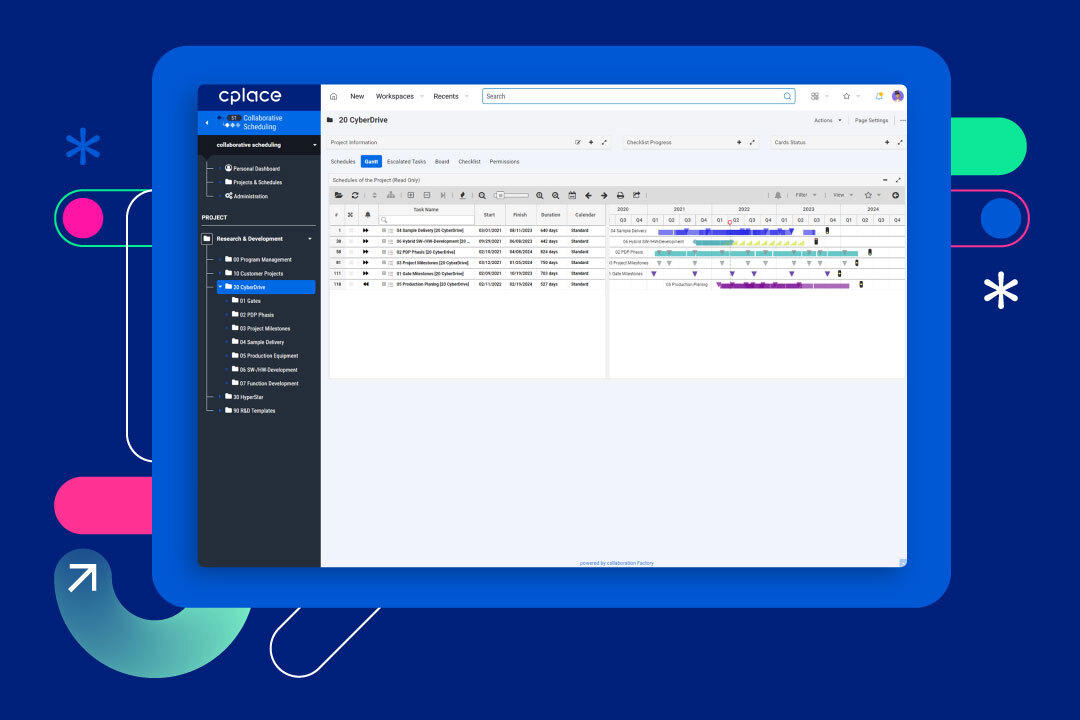Open the Permissions tab

pyautogui.click(x=504, y=162)
